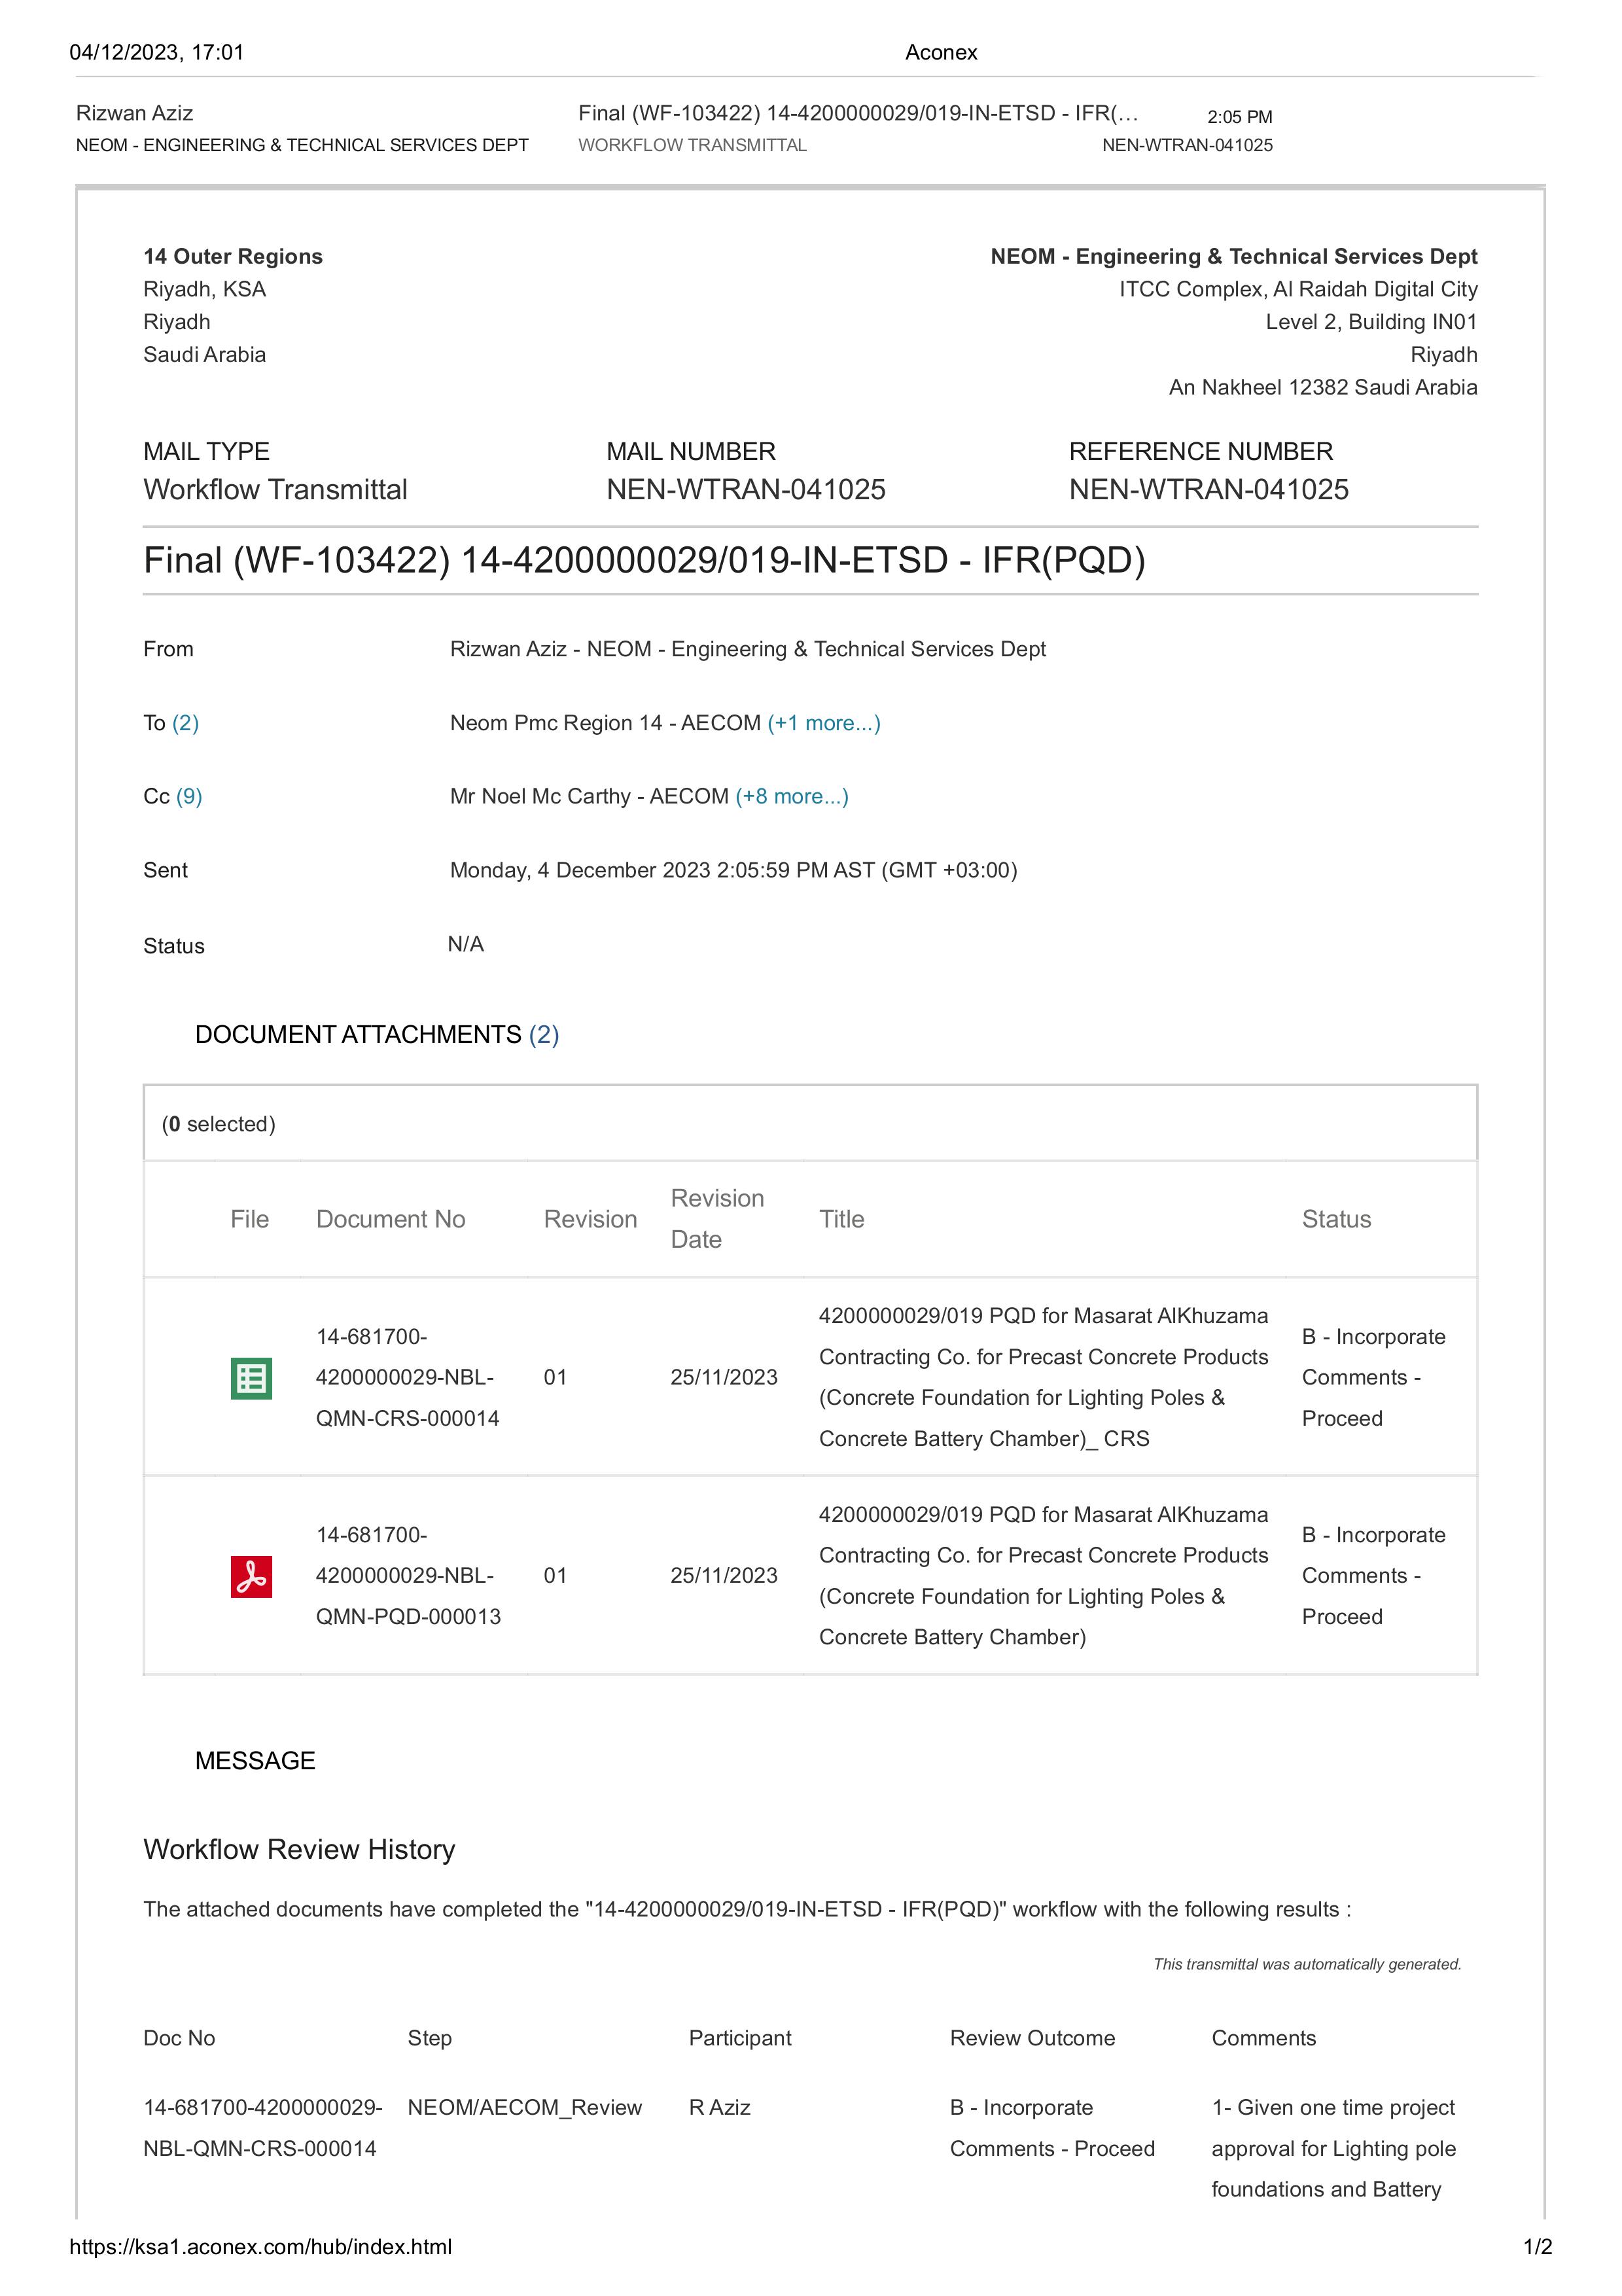Expand the Cc recipients count (9)

coord(189,796)
